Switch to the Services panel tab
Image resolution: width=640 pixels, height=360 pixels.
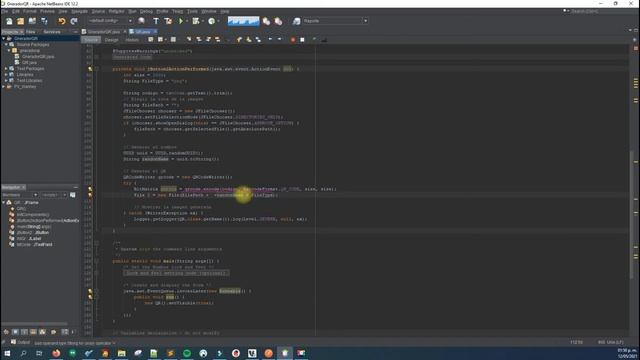[x=52, y=32]
